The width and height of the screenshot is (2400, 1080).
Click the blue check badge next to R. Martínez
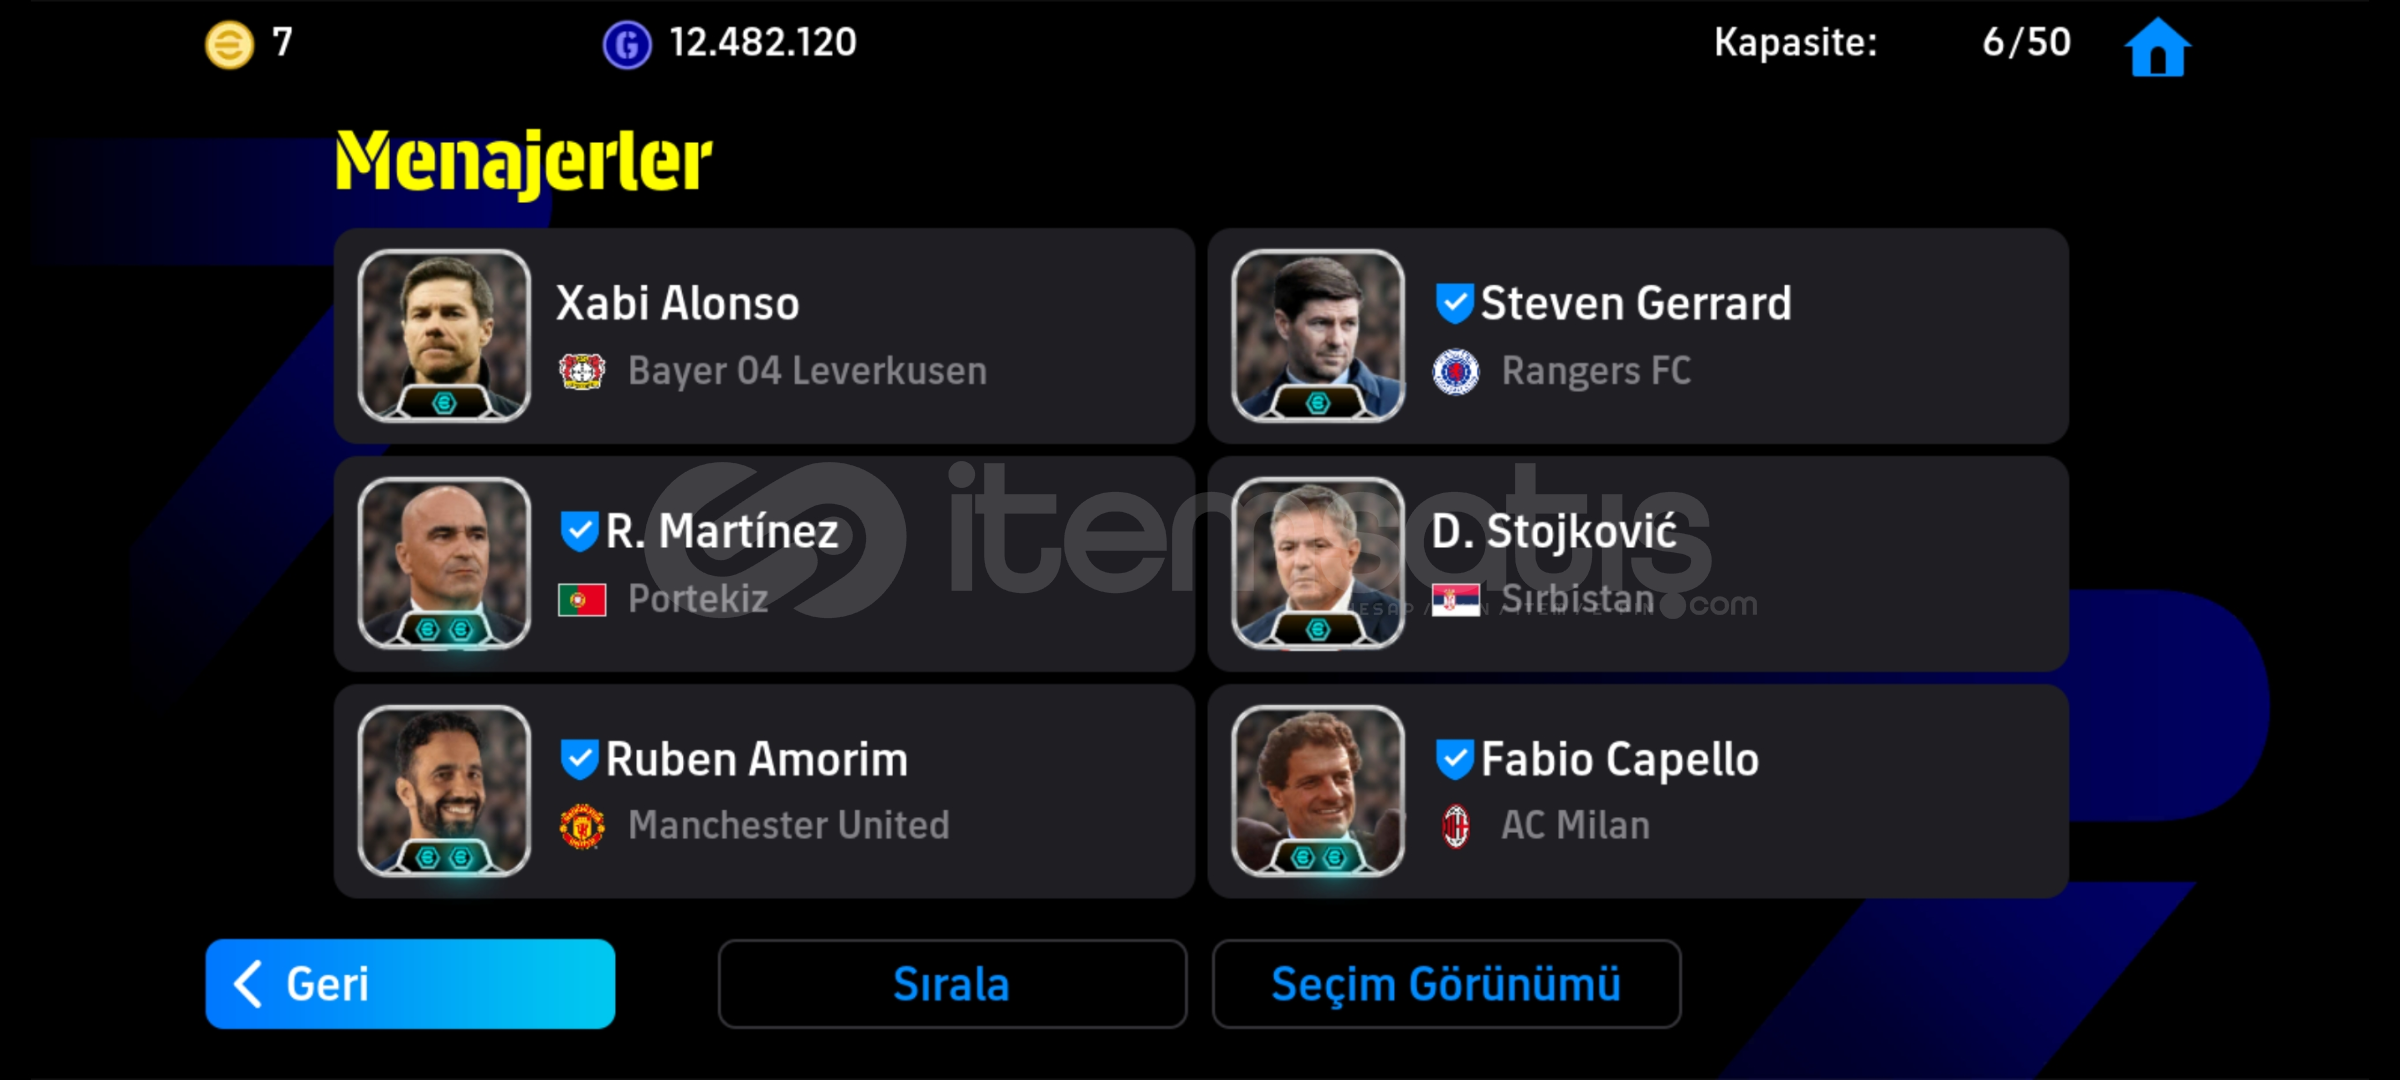(x=579, y=531)
